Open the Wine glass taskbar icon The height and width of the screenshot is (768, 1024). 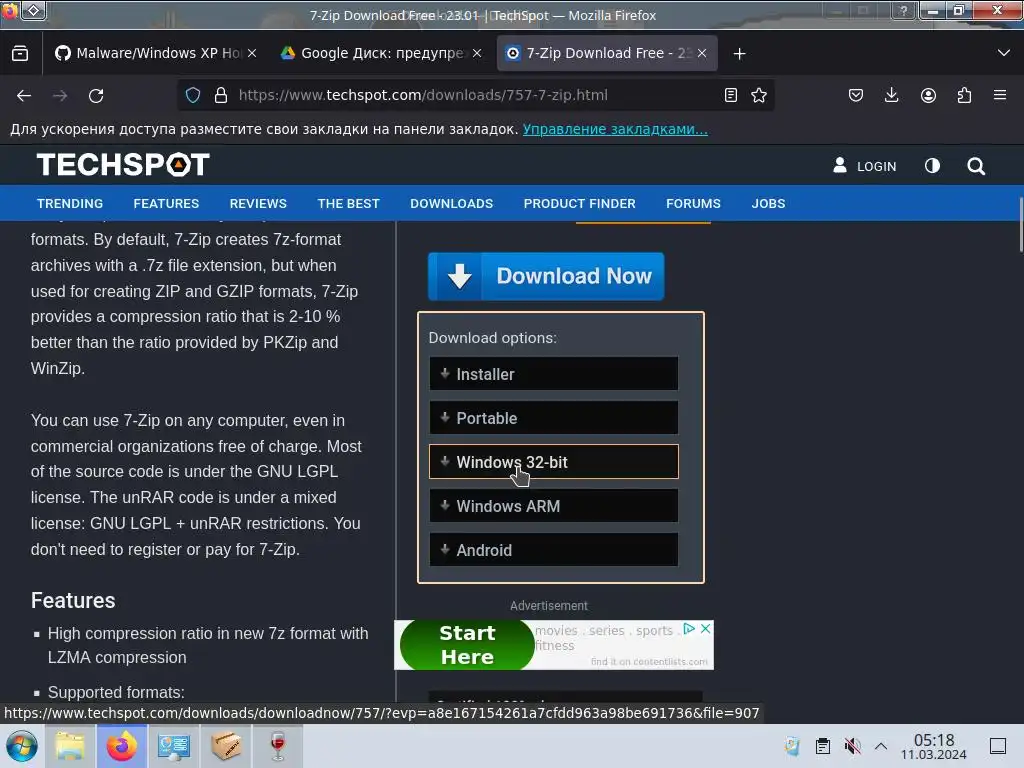(278, 746)
